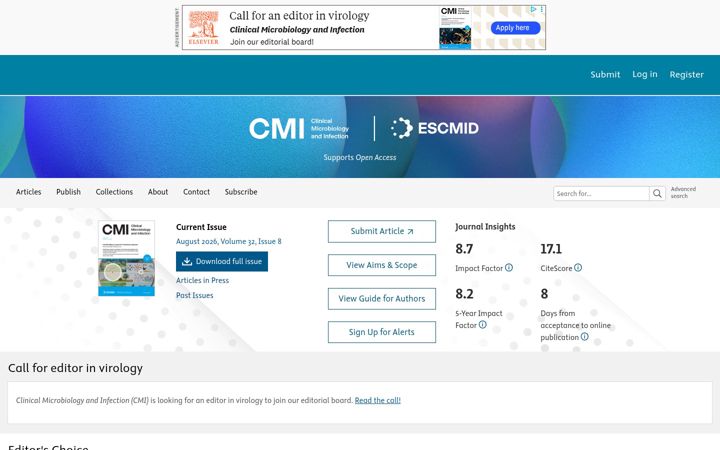Image resolution: width=720 pixels, height=450 pixels.
Task: Click the journal cover thumbnail
Action: [126, 259]
